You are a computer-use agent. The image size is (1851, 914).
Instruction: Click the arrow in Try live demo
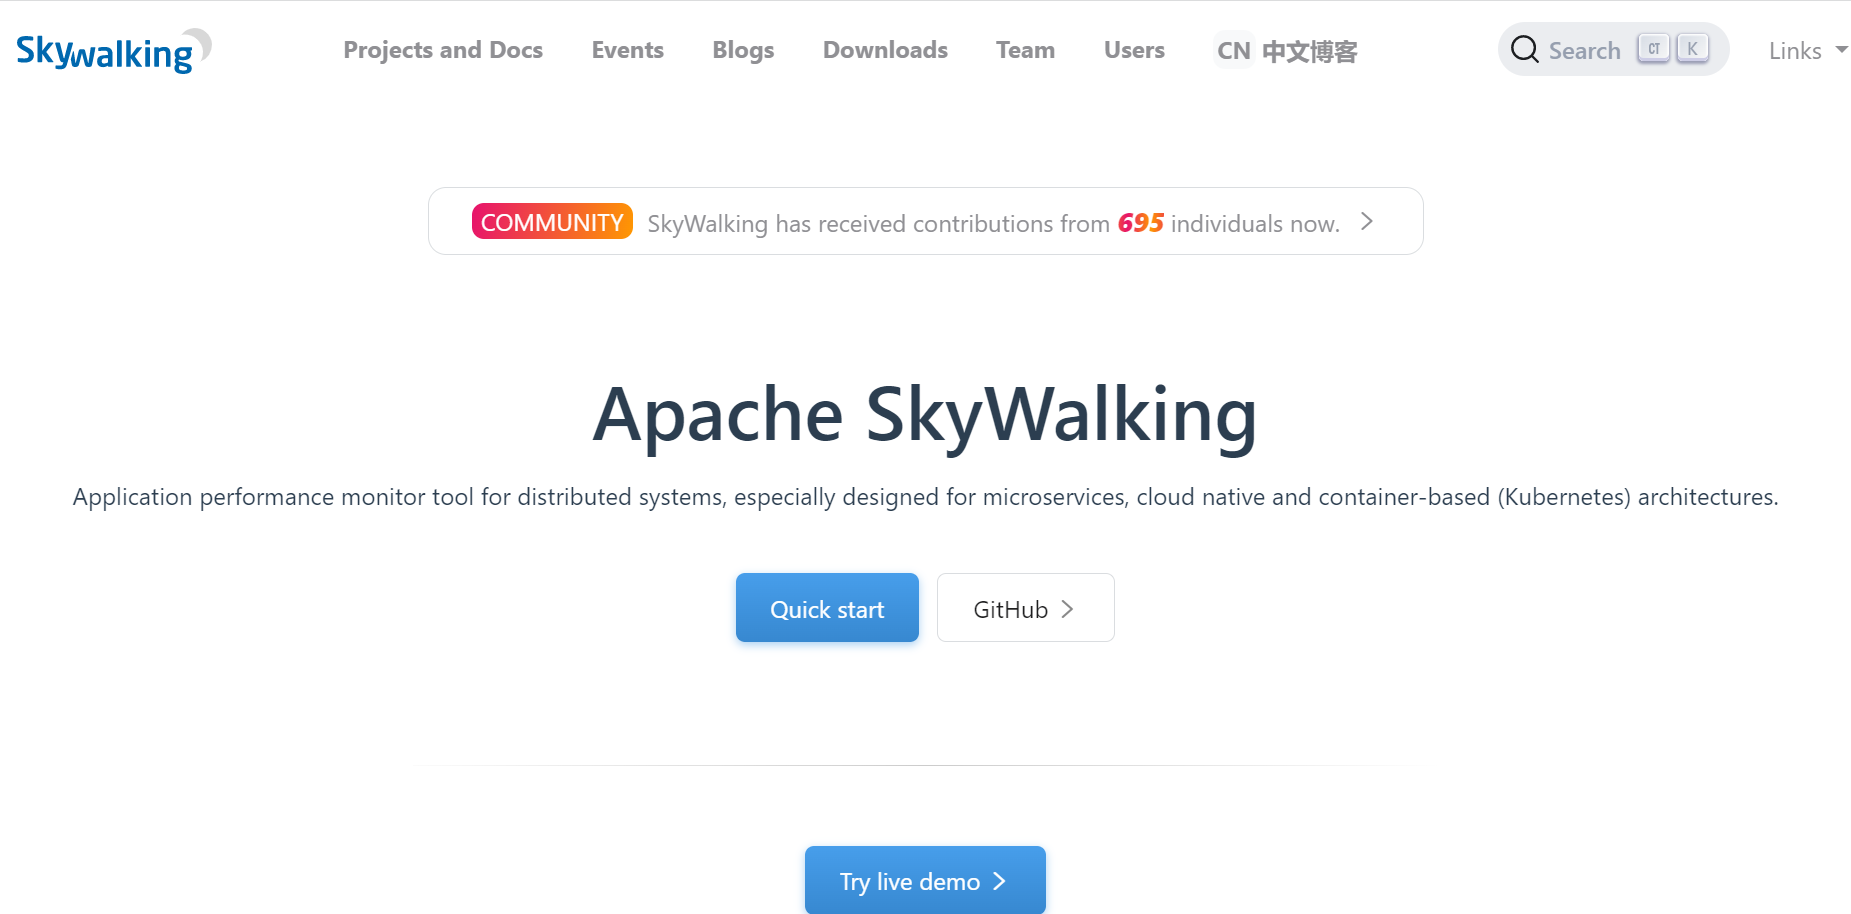click(x=999, y=881)
